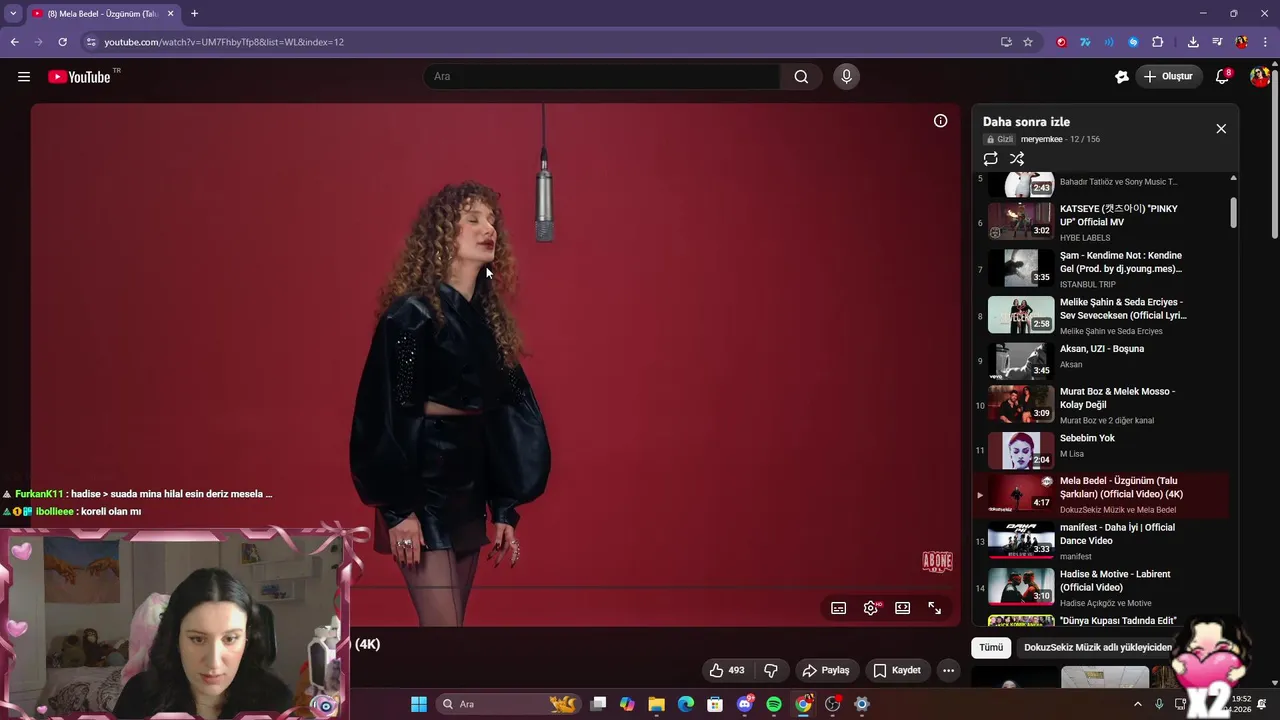
Task: Go to the YouTube home logo
Action: 79,77
